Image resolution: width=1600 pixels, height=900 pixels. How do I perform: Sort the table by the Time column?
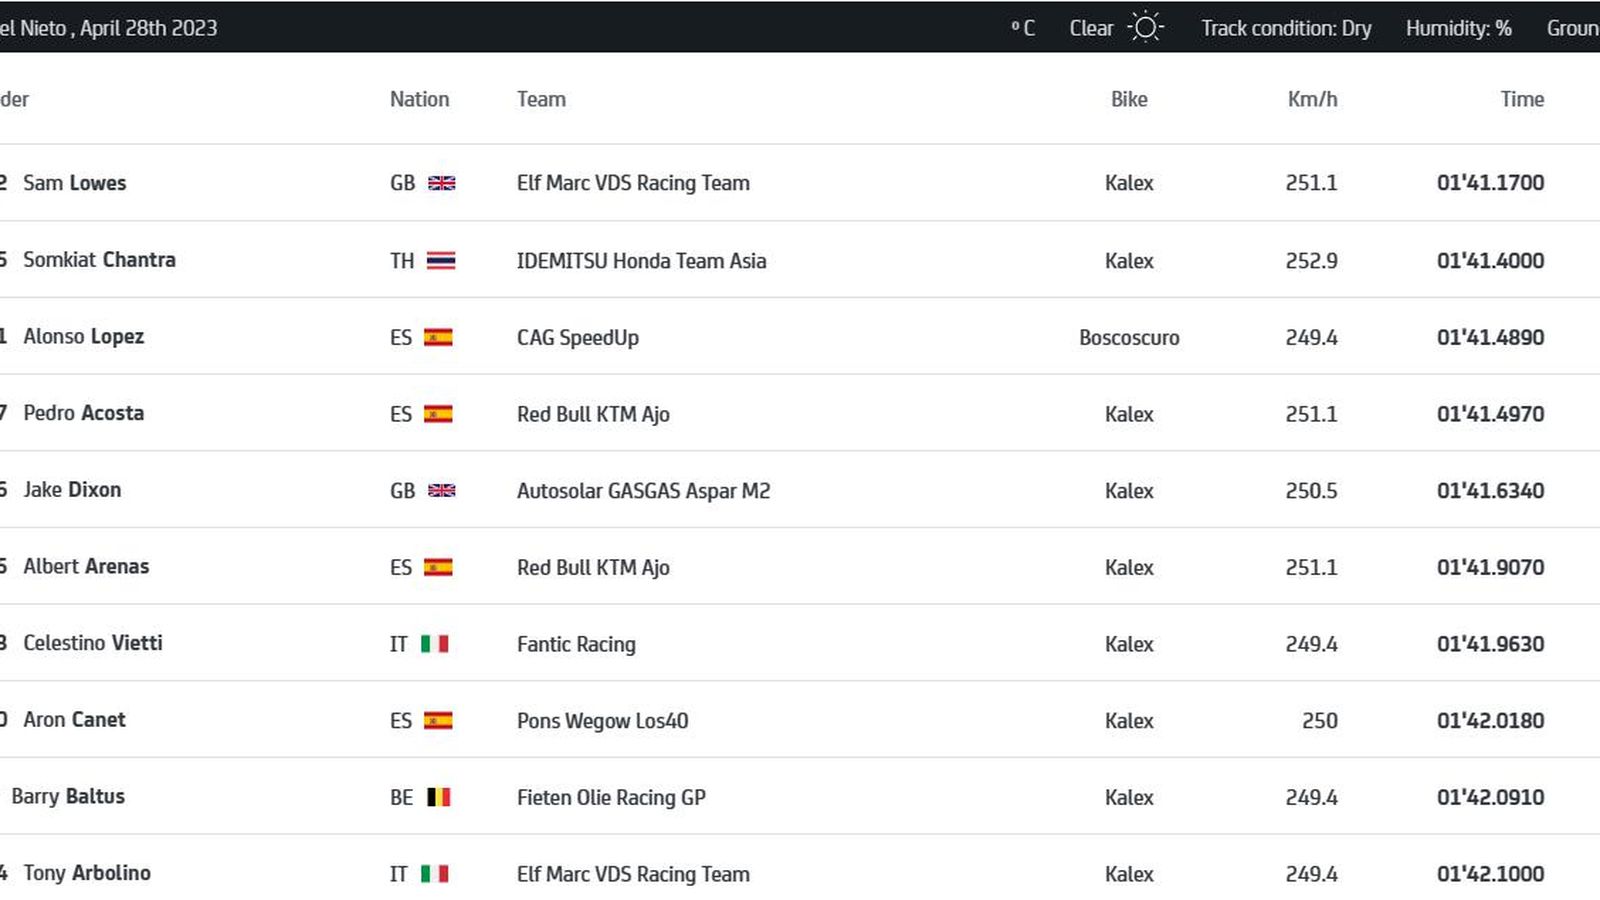click(1523, 99)
